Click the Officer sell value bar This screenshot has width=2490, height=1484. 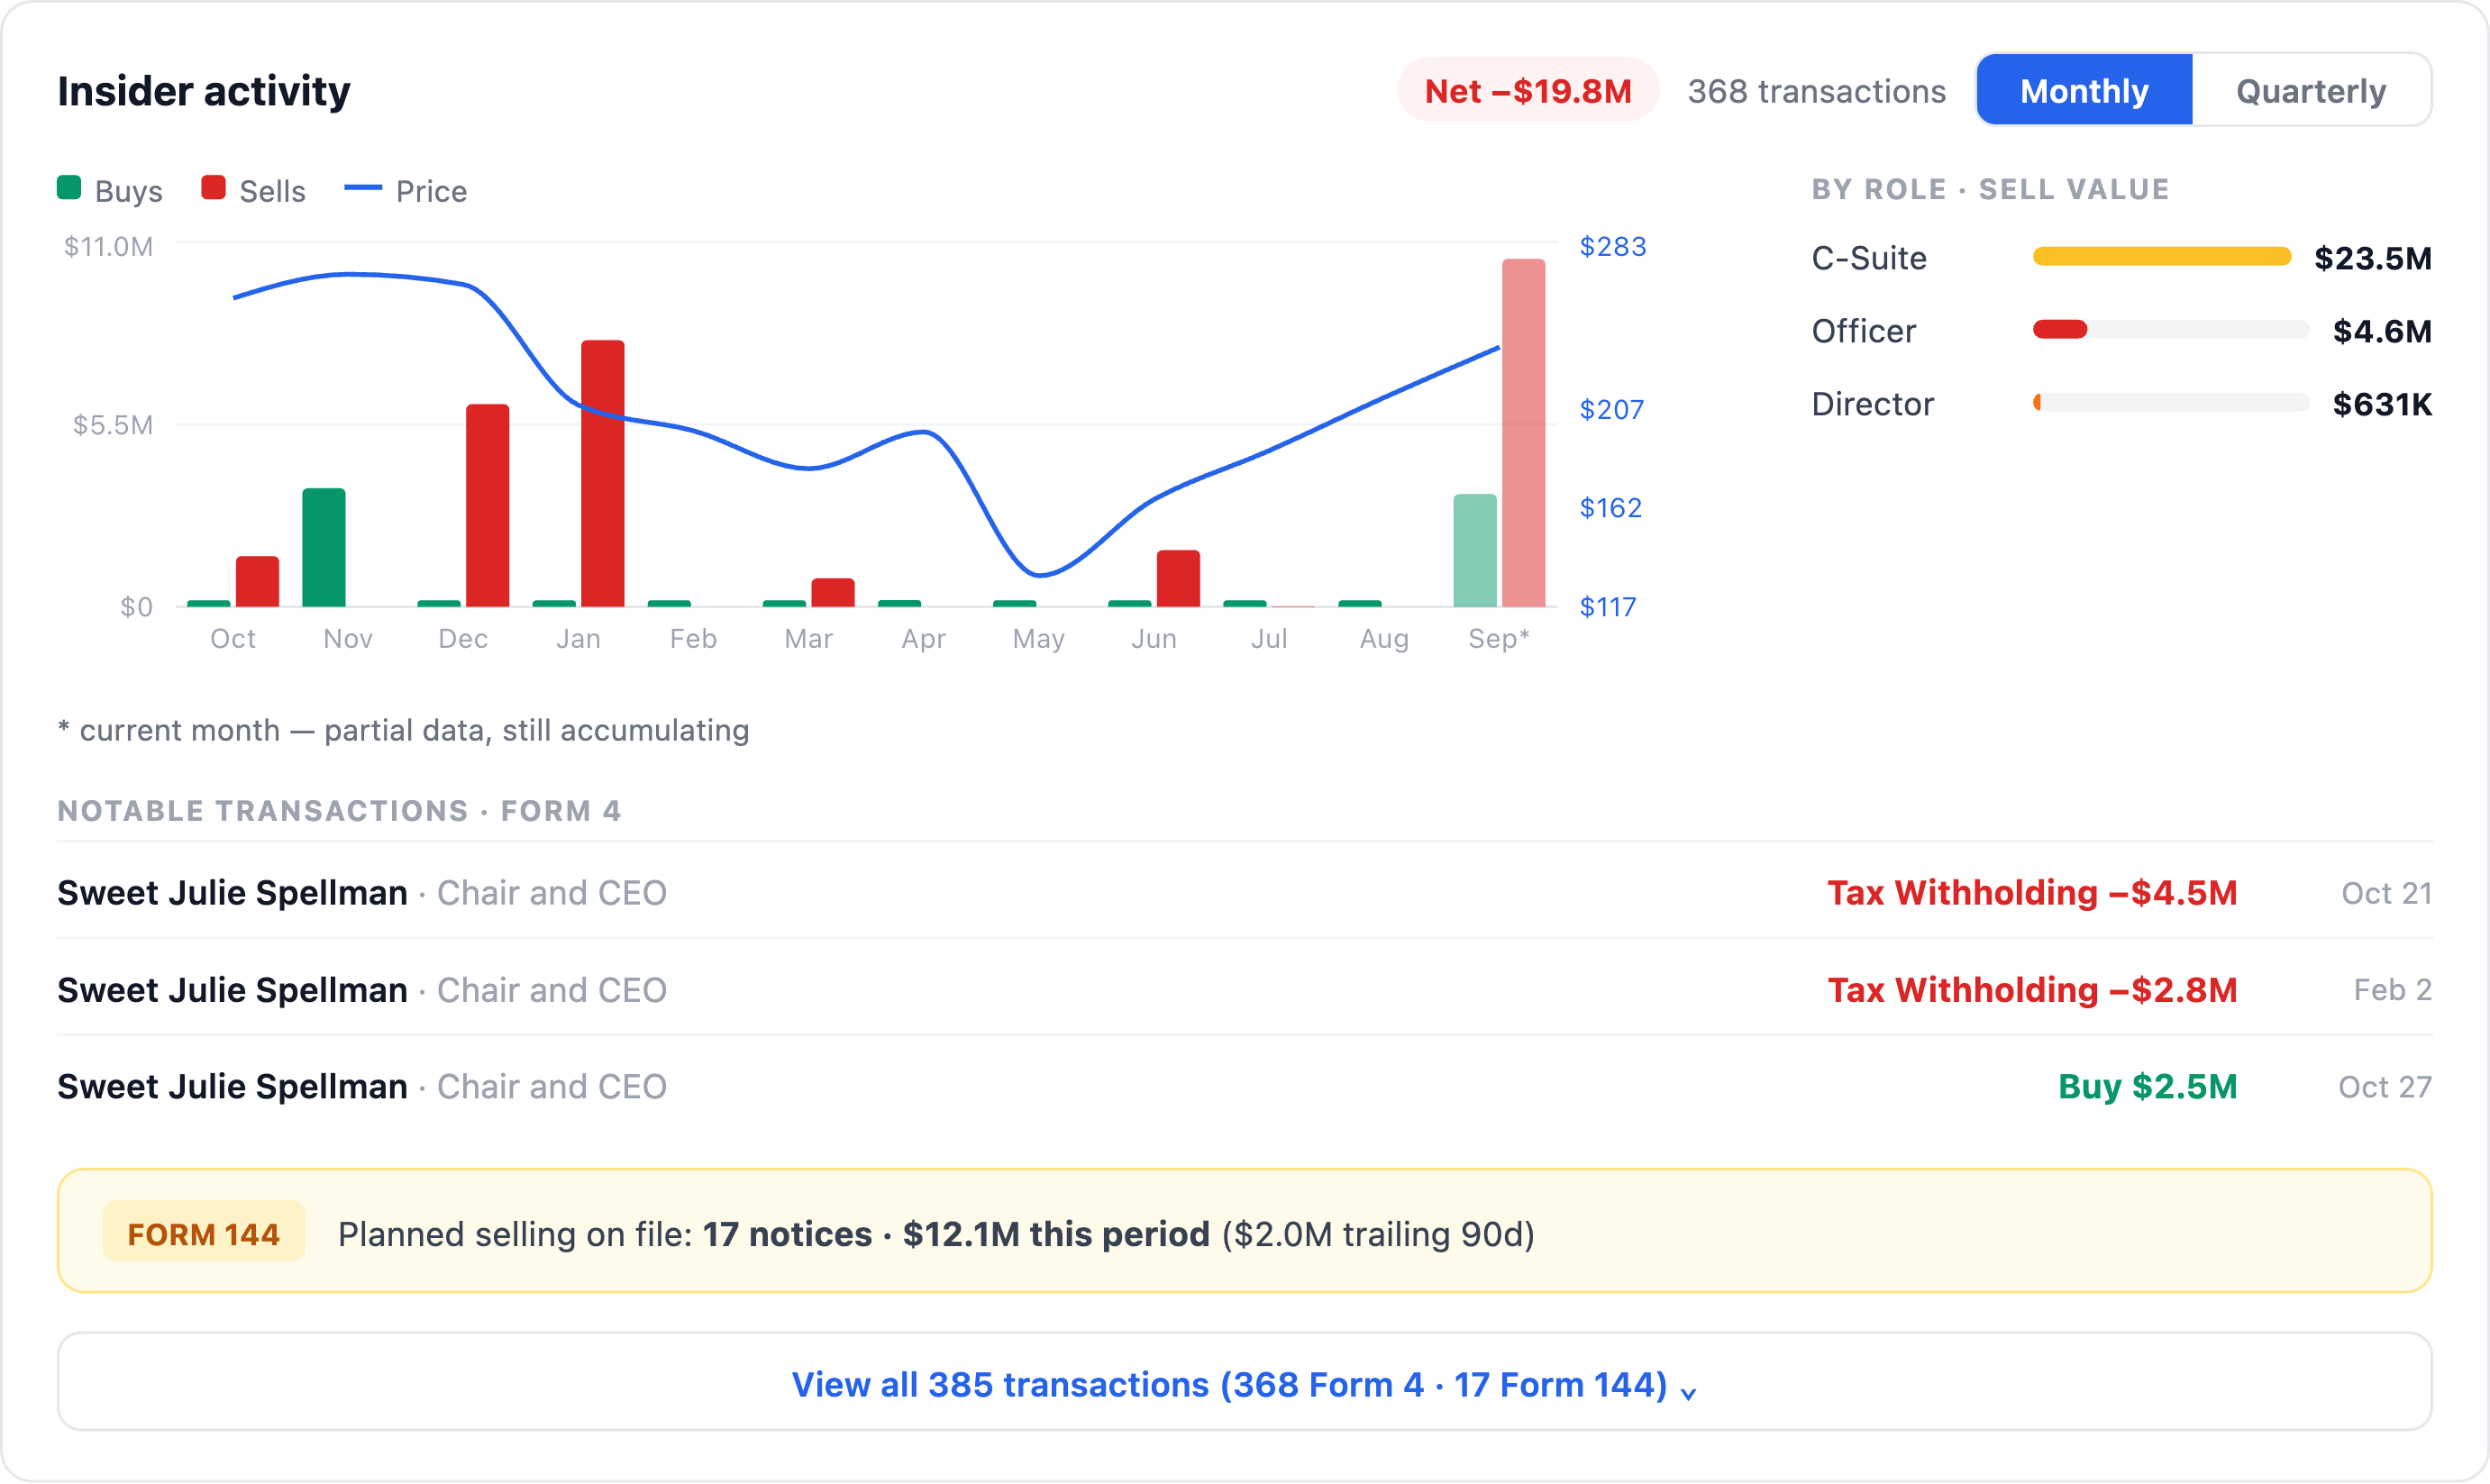pyautogui.click(x=2060, y=330)
